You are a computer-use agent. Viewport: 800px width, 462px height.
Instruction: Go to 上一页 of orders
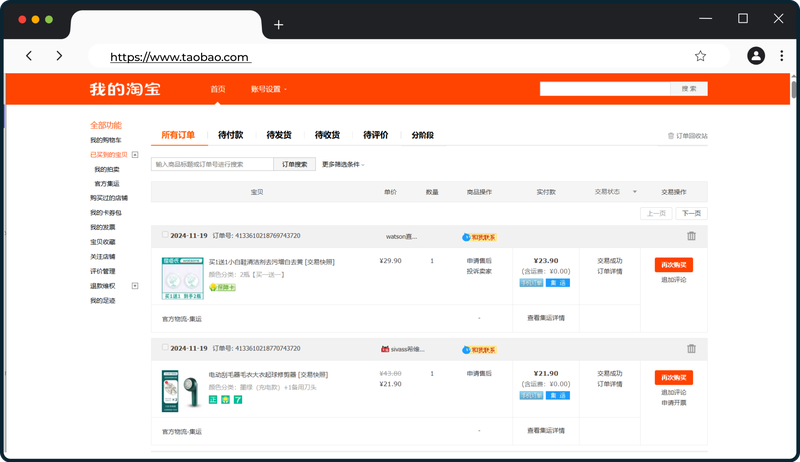coord(656,213)
